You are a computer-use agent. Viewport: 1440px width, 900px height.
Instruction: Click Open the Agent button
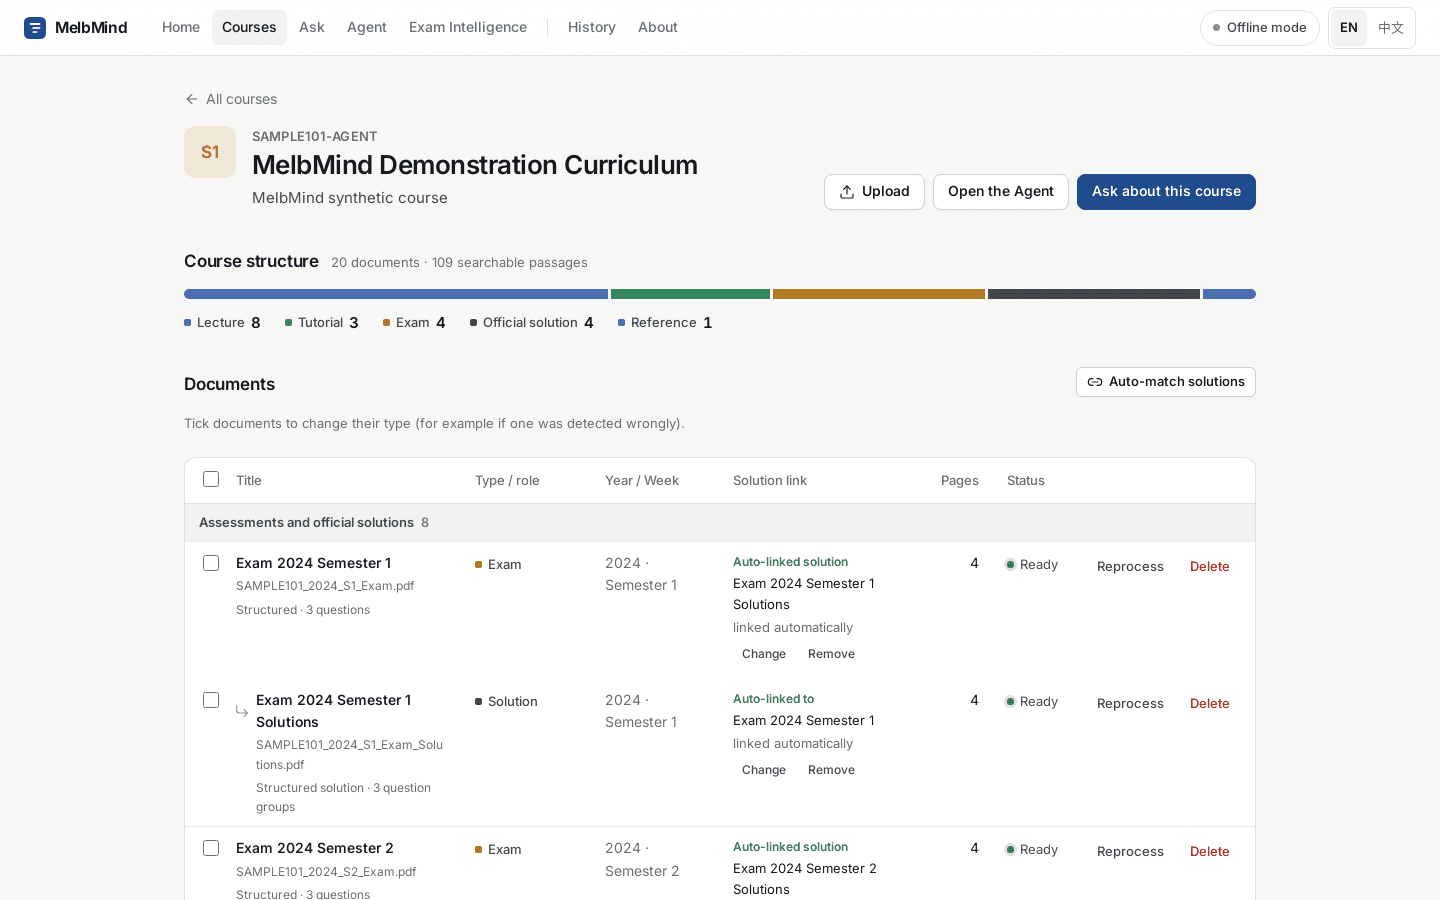(x=1001, y=192)
